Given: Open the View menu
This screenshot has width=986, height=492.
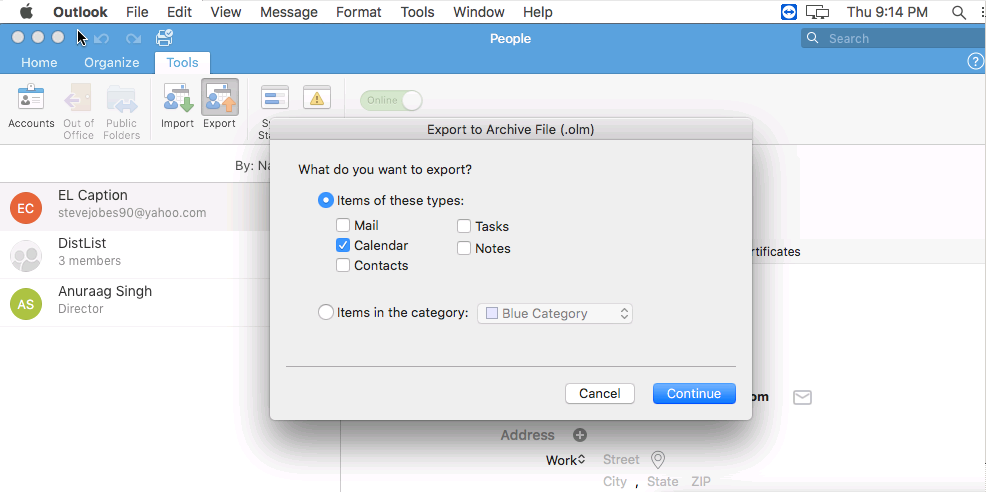Looking at the screenshot, I should click(226, 12).
